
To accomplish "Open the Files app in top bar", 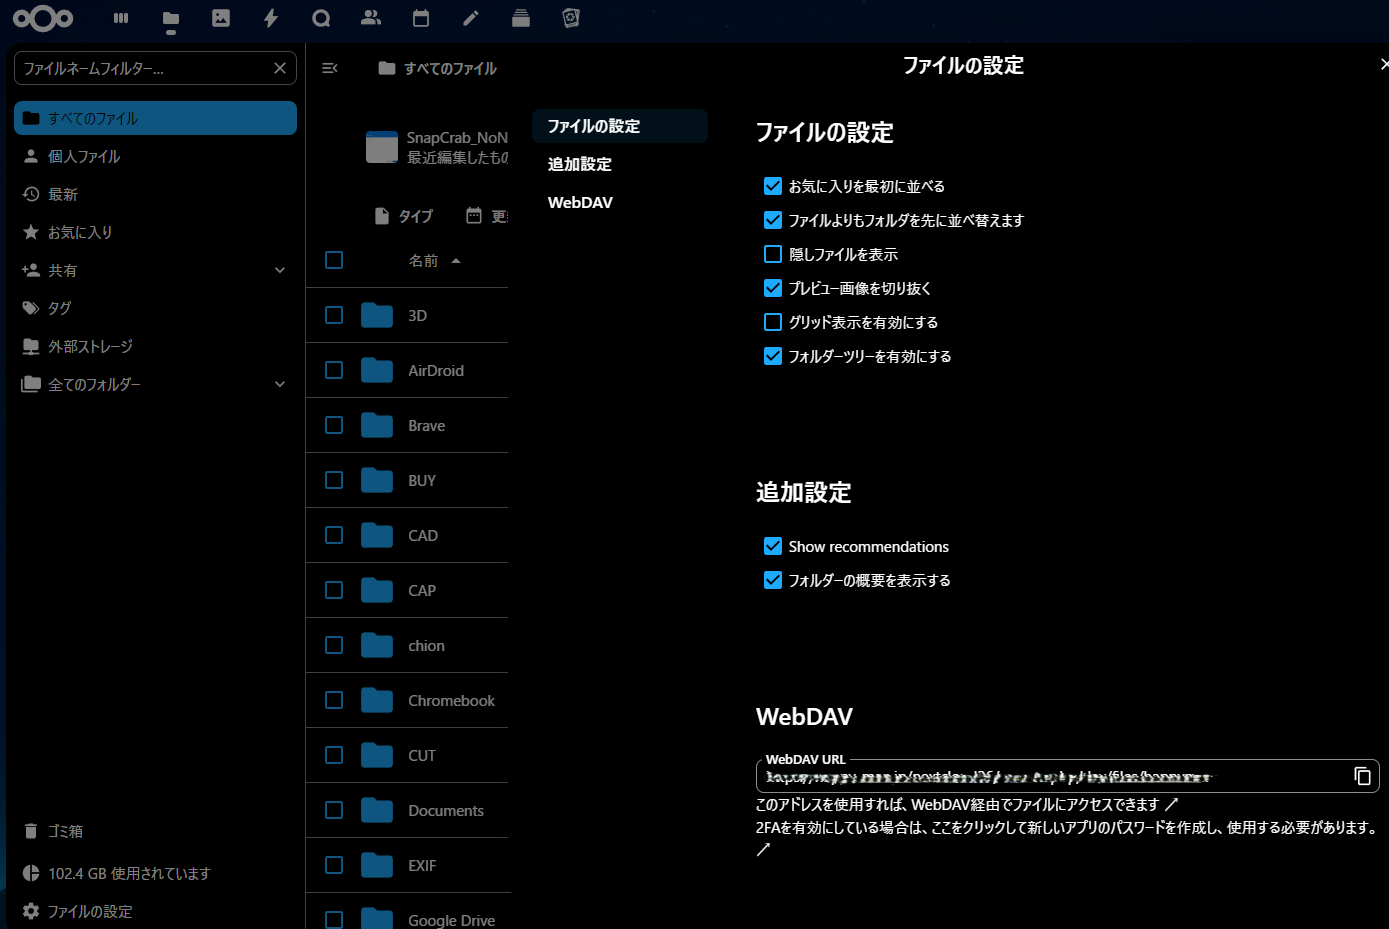I will [x=171, y=18].
